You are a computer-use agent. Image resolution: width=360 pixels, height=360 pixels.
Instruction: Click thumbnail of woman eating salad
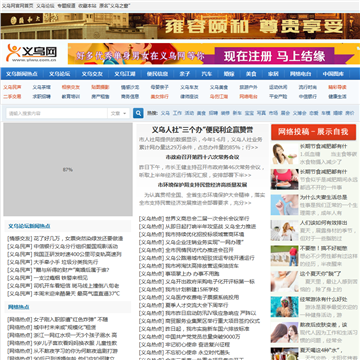[x=284, y=154]
